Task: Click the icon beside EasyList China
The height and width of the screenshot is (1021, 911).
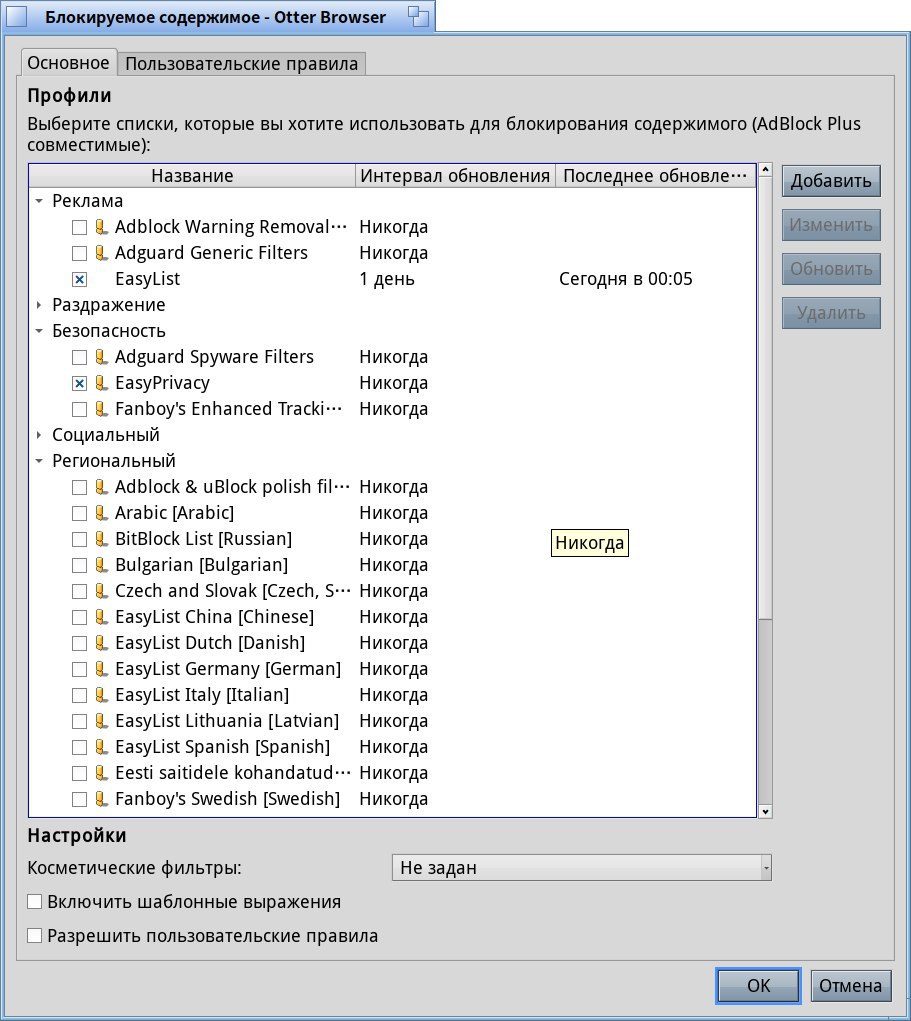Action: [101, 617]
